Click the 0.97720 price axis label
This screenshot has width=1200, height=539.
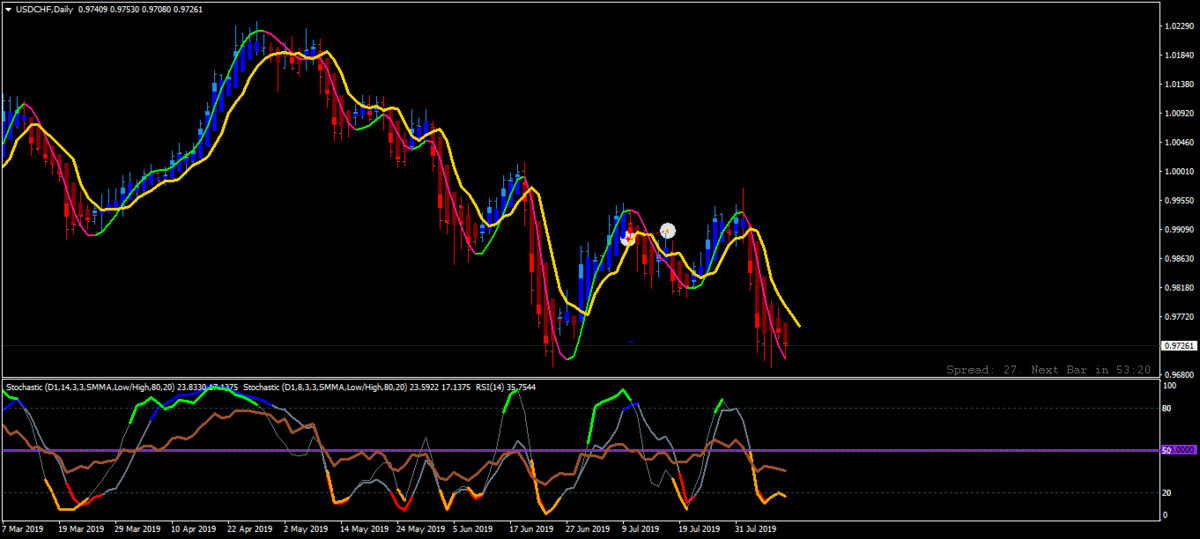(1180, 317)
